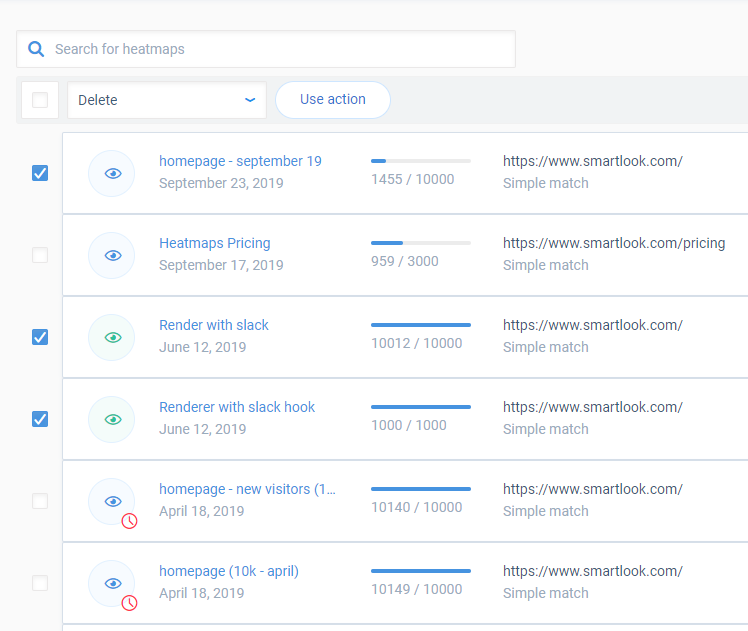Click the progress bar above 10012 / 10000
The image size is (748, 631).
point(421,325)
